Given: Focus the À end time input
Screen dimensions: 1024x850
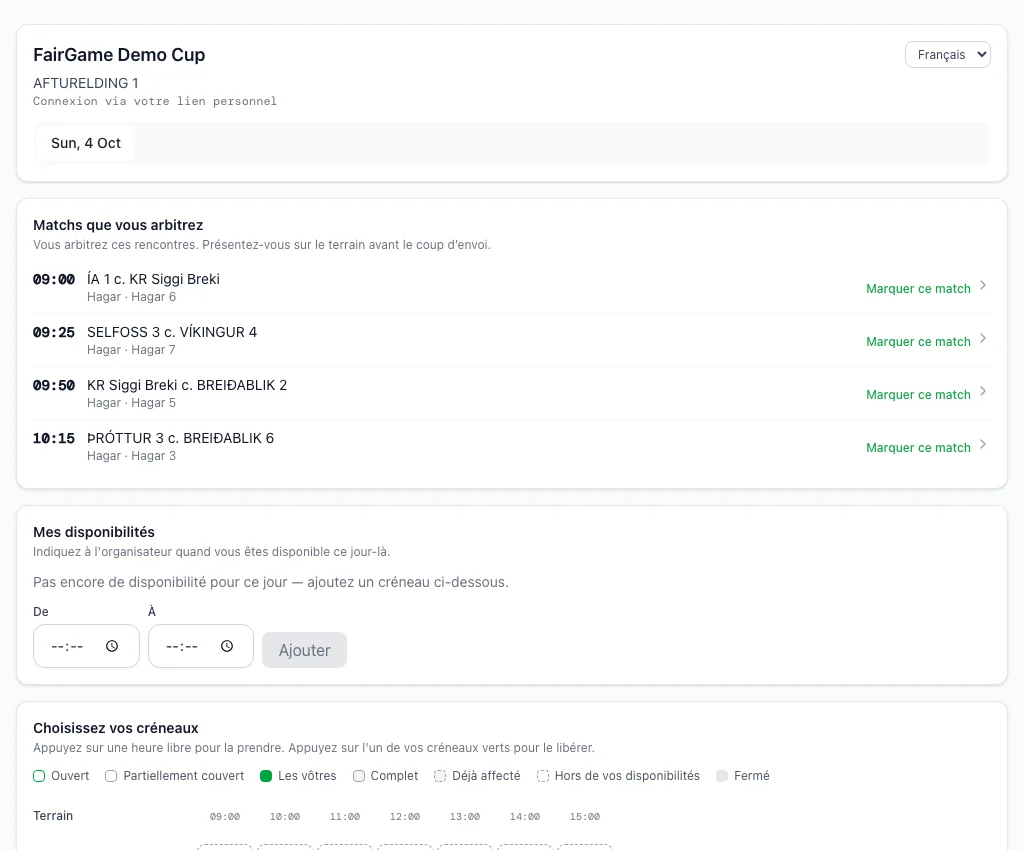Looking at the screenshot, I should [x=201, y=646].
